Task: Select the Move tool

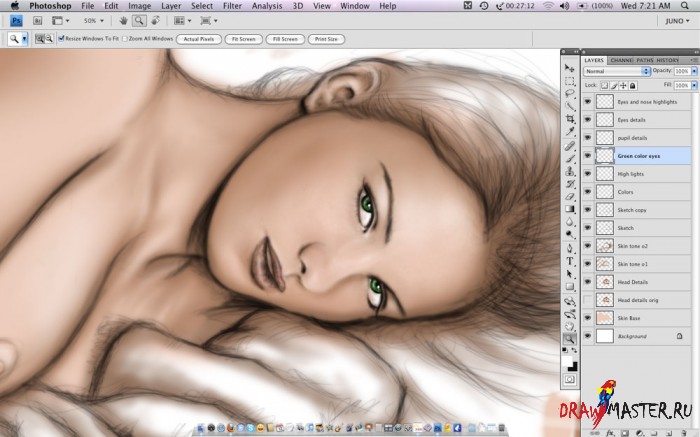Action: tap(570, 68)
